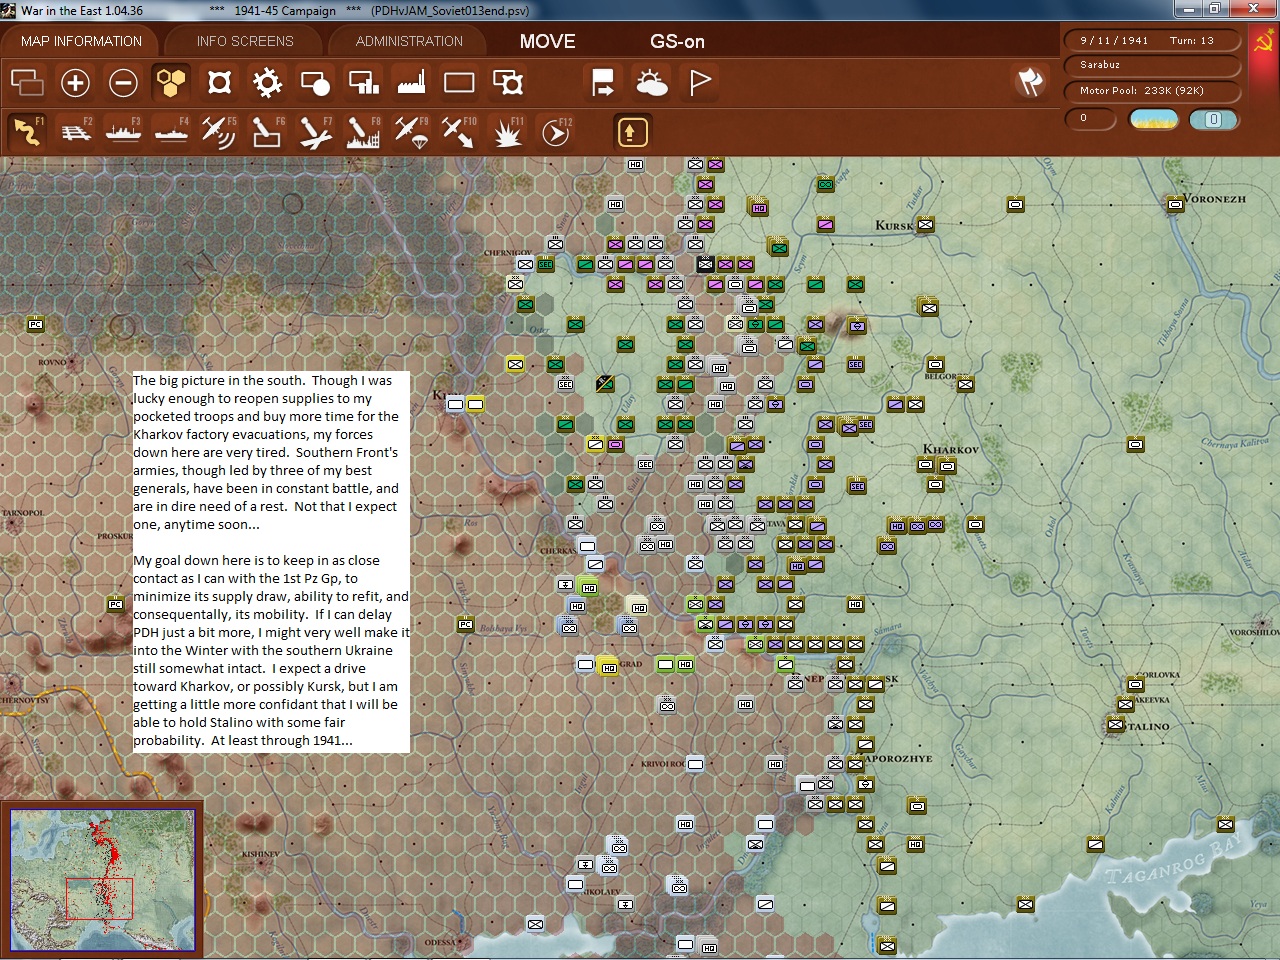The image size is (1280, 960).
Task: Select the F10 air transfer icon
Action: 459,131
